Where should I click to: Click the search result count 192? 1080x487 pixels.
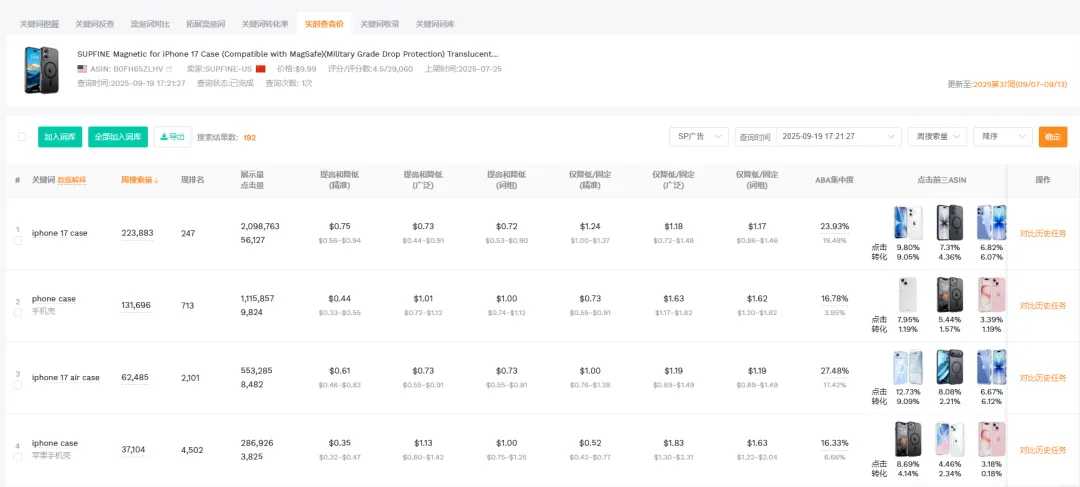(249, 137)
